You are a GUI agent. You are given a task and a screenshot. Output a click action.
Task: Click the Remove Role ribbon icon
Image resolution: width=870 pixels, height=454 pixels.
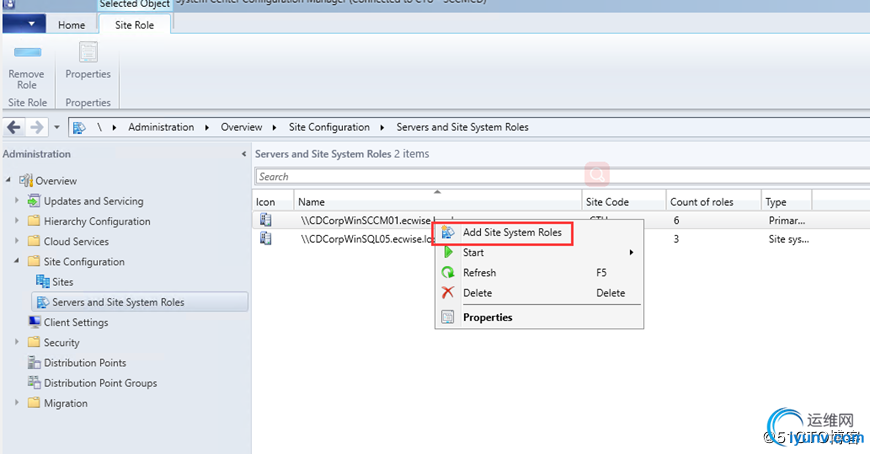click(x=27, y=52)
